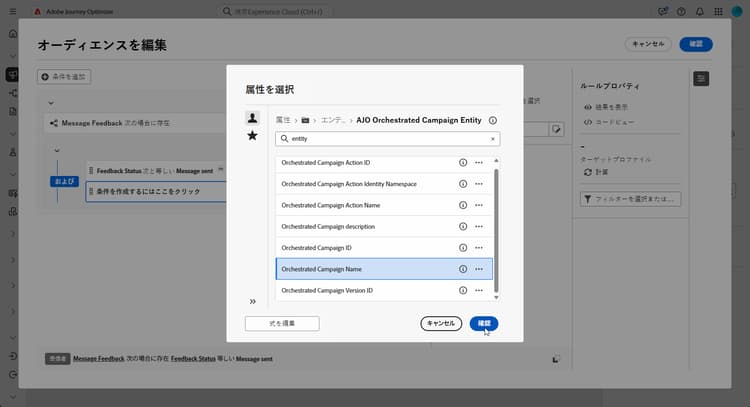Open the main hamburger menu
The image size is (750, 407).
13,11
